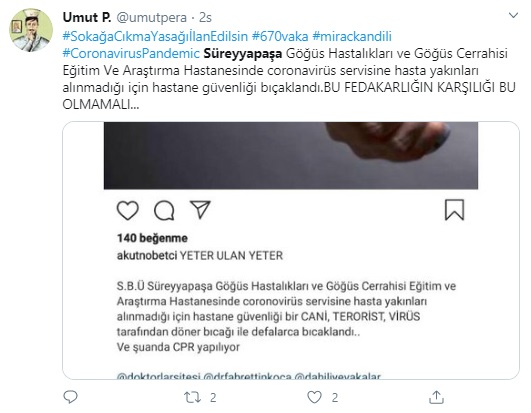Click the akutnobetci username in the screenshot
The height and width of the screenshot is (413, 531).
point(147,255)
